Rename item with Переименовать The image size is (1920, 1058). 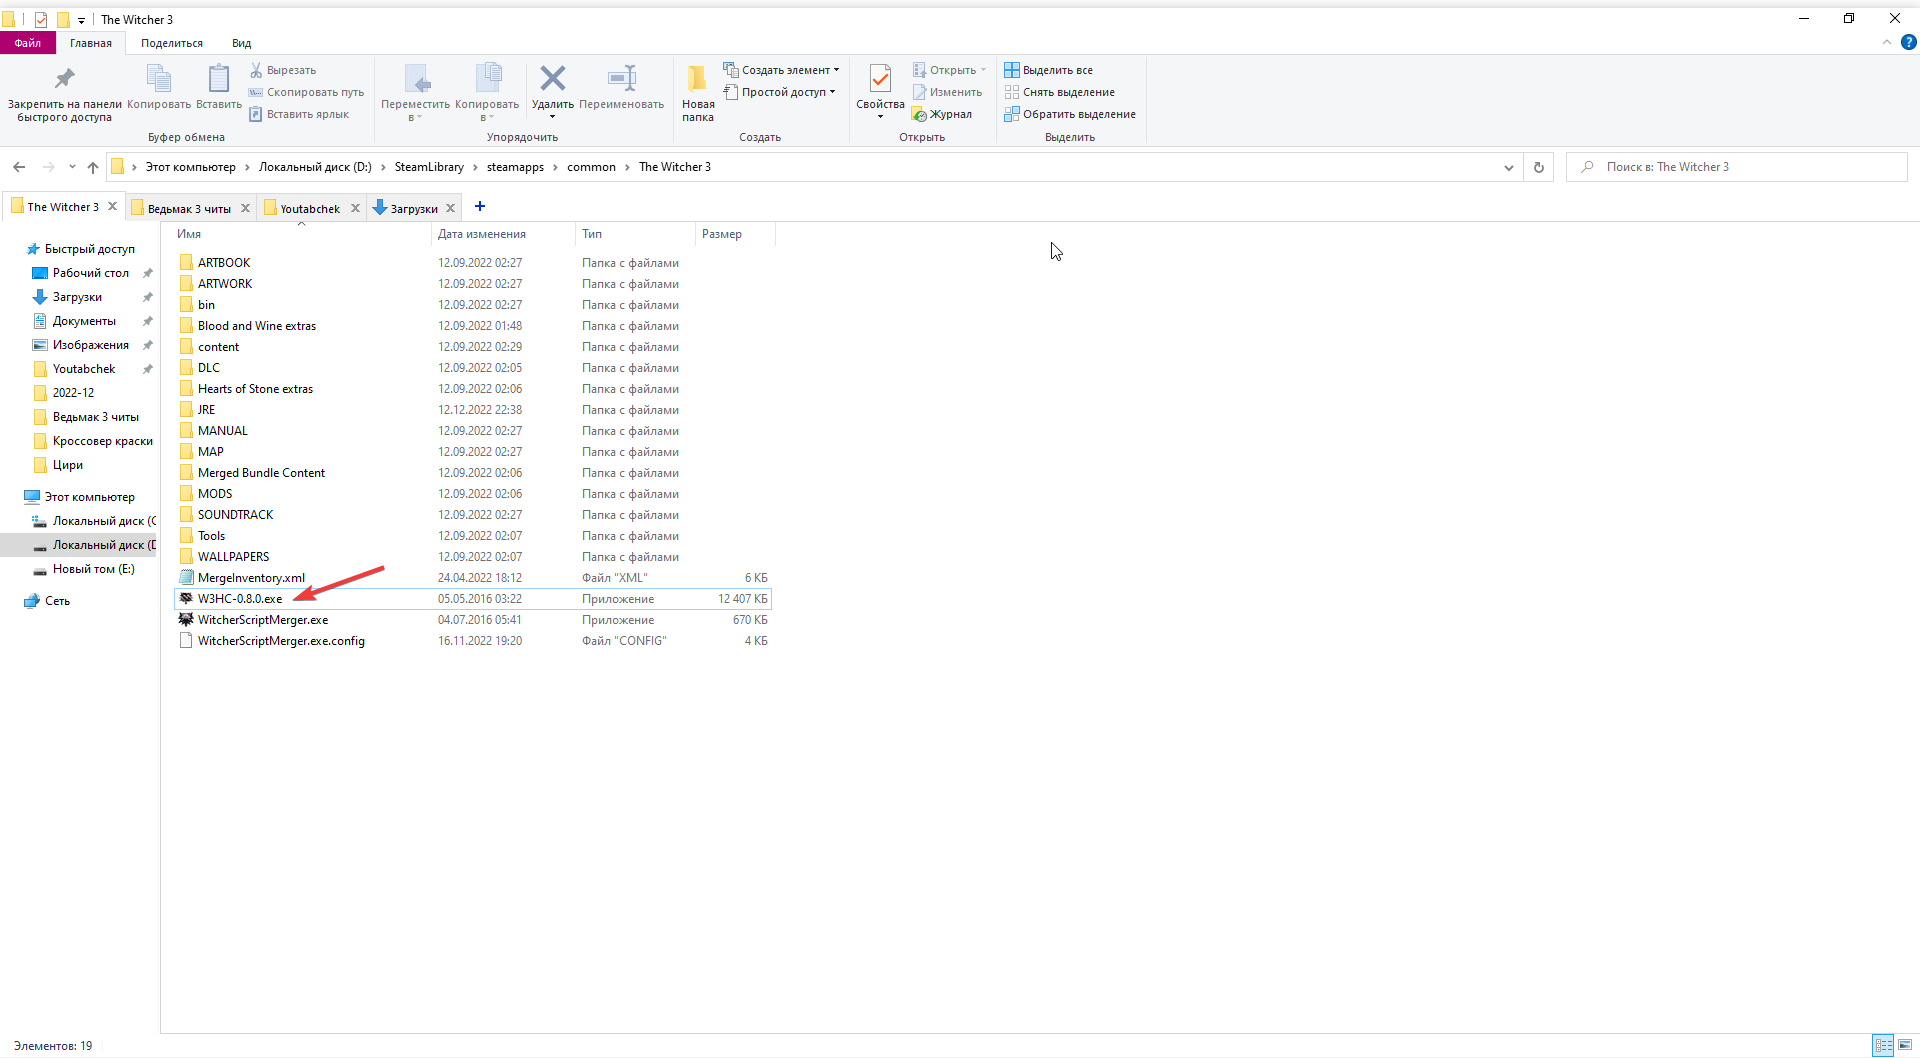(x=621, y=87)
